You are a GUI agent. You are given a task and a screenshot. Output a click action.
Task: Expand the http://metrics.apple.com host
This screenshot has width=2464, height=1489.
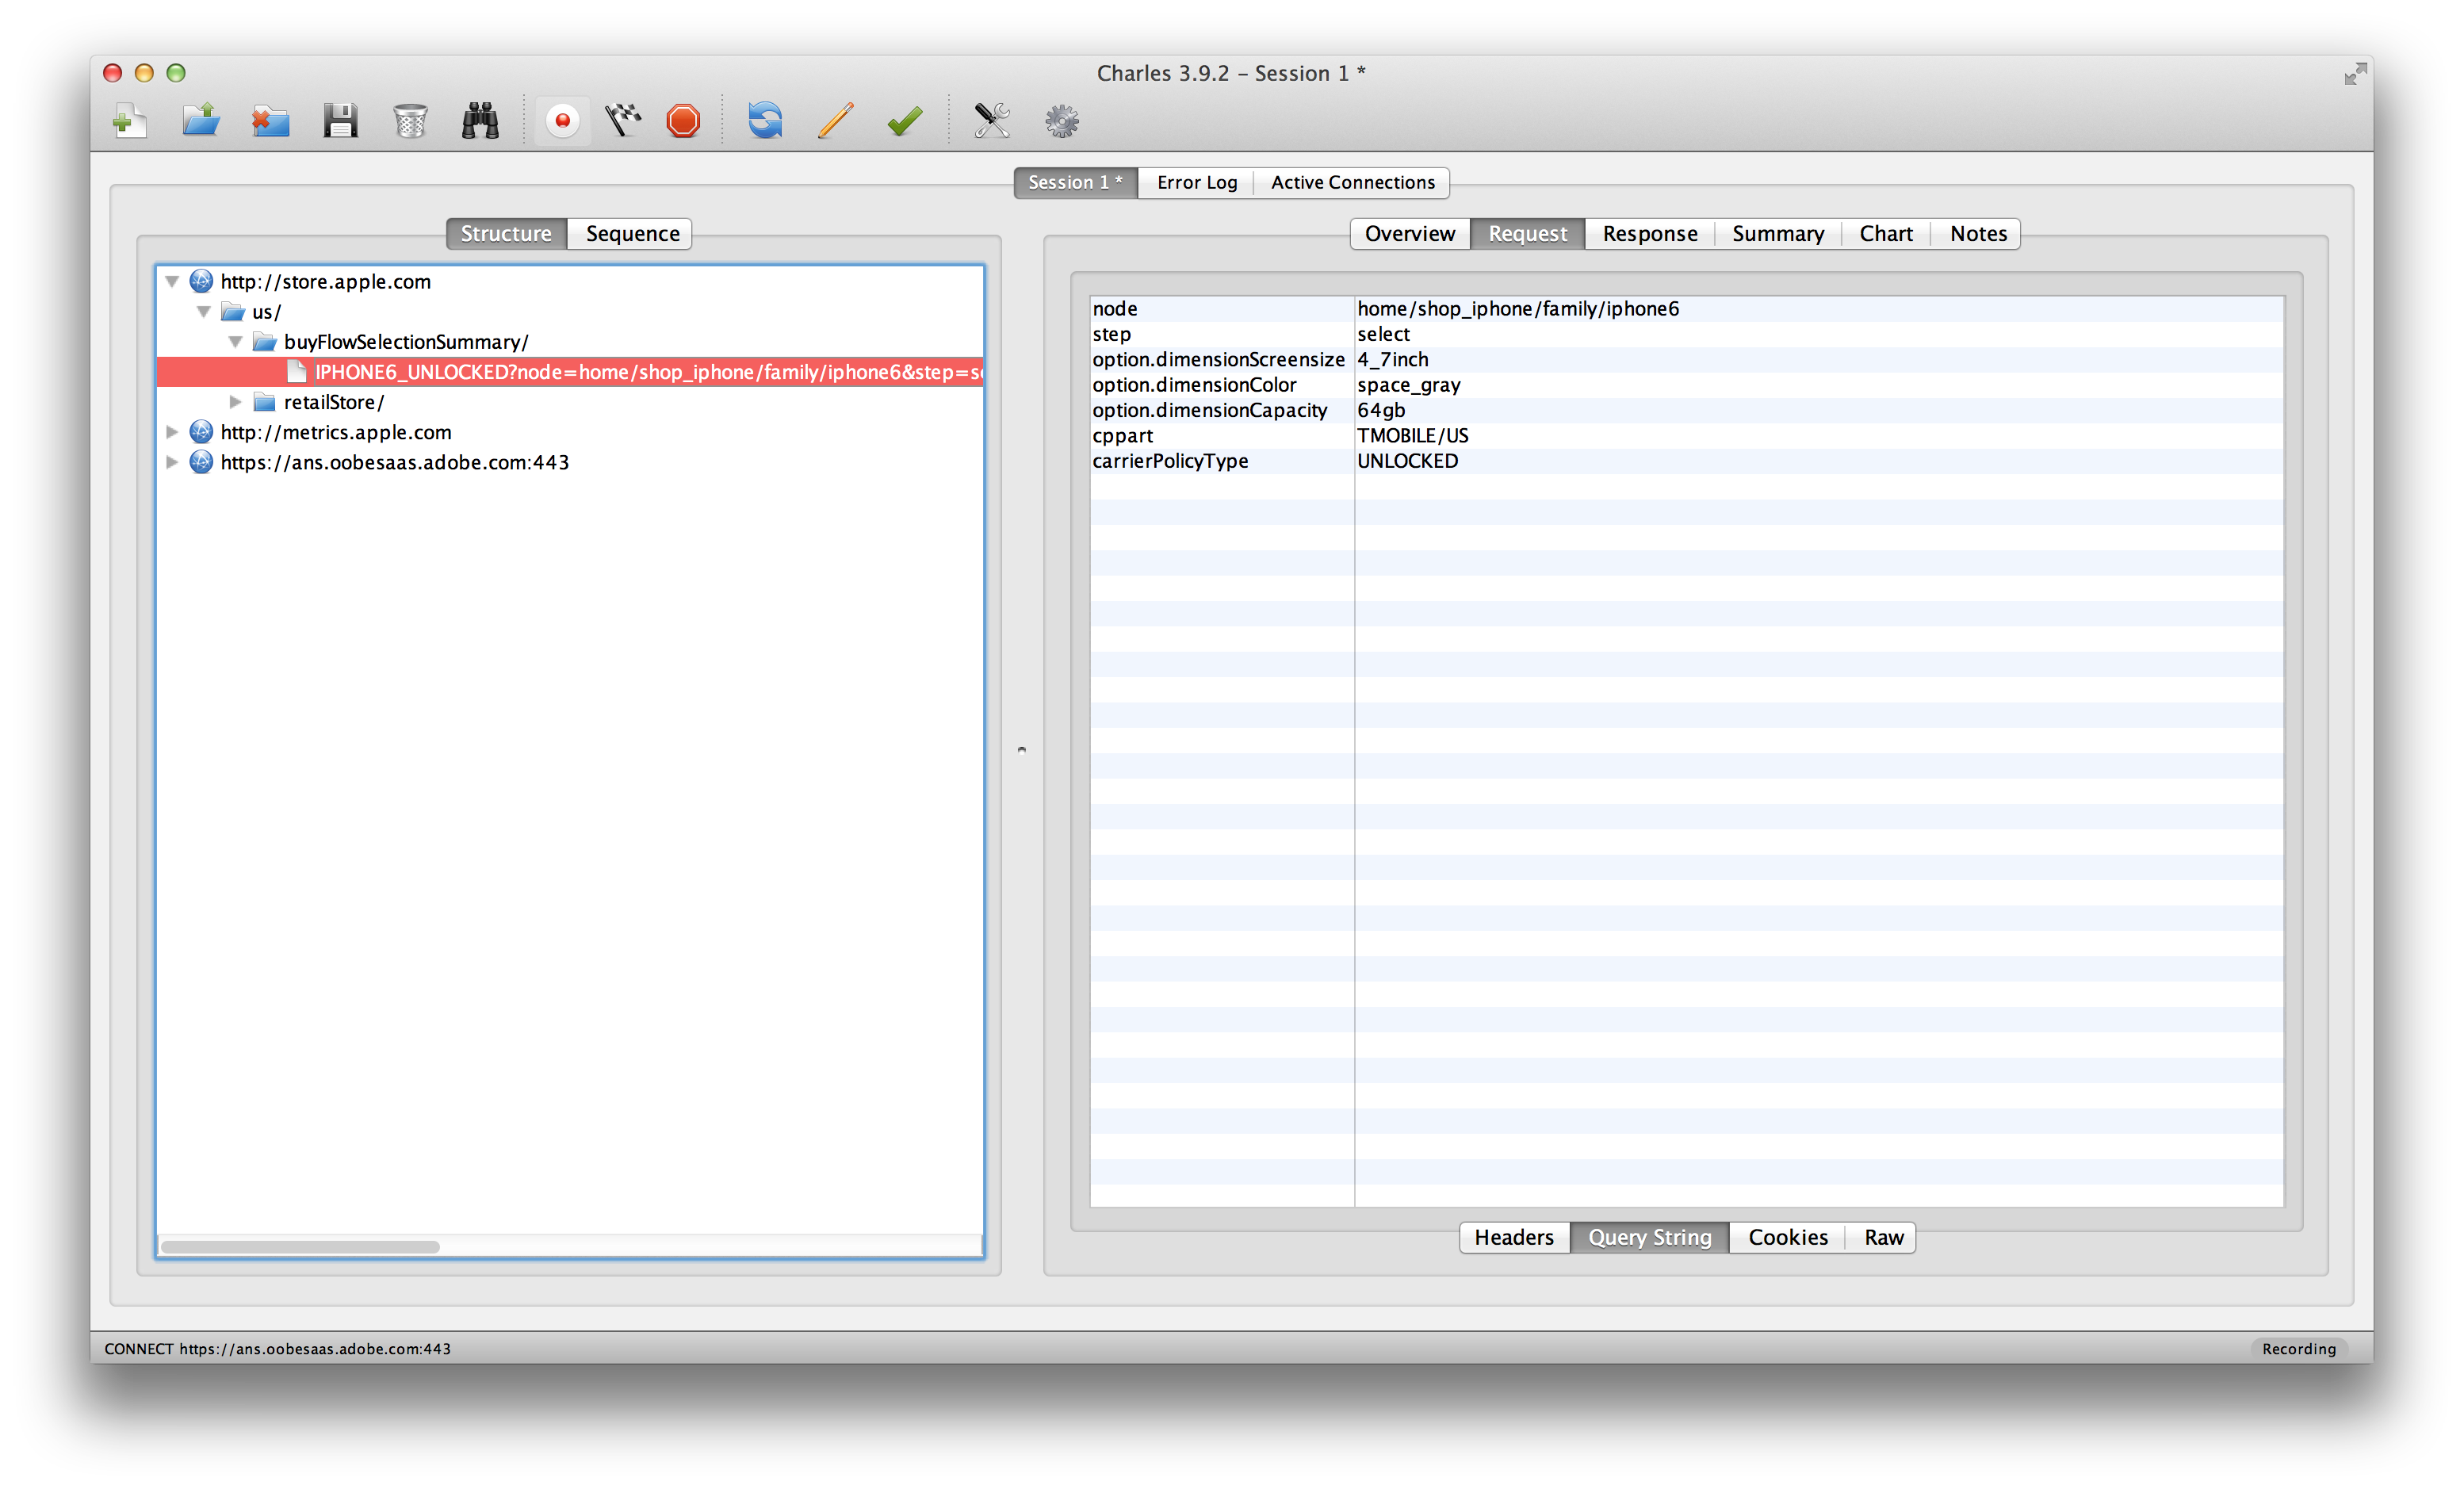[x=172, y=432]
